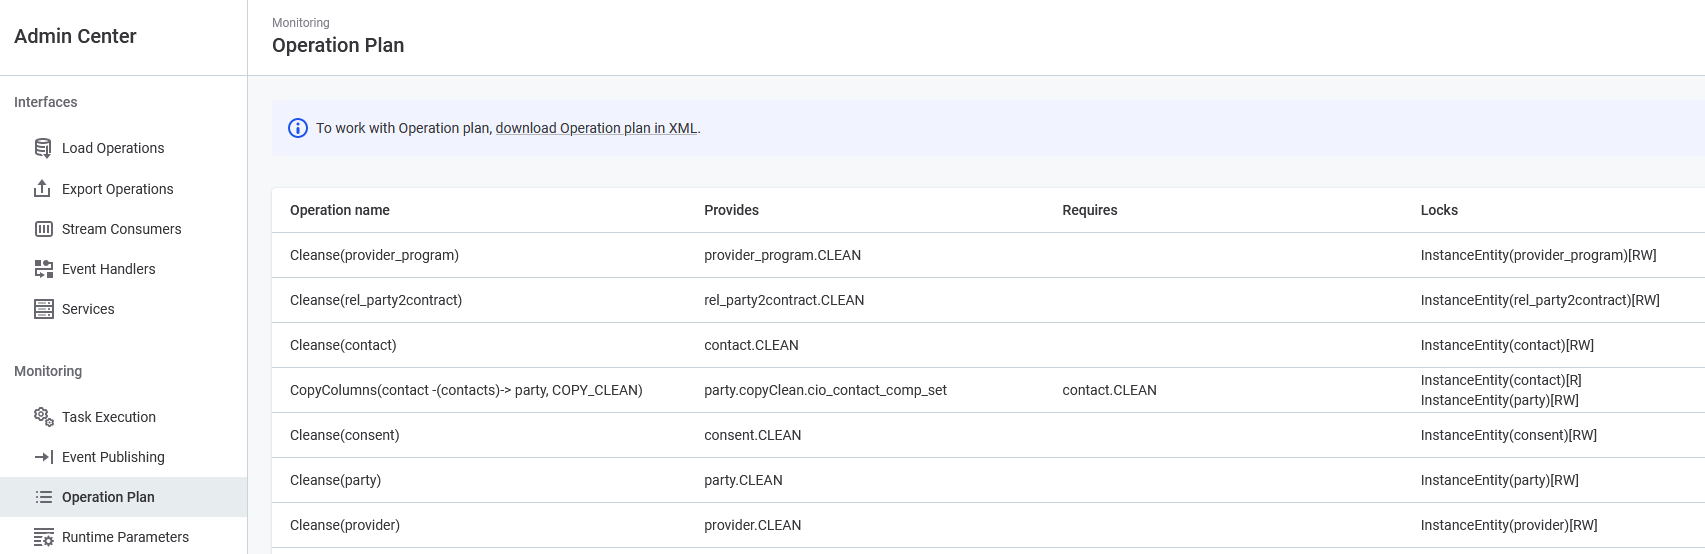This screenshot has width=1705, height=554.
Task: Click the Admin Center title
Action: pos(75,36)
